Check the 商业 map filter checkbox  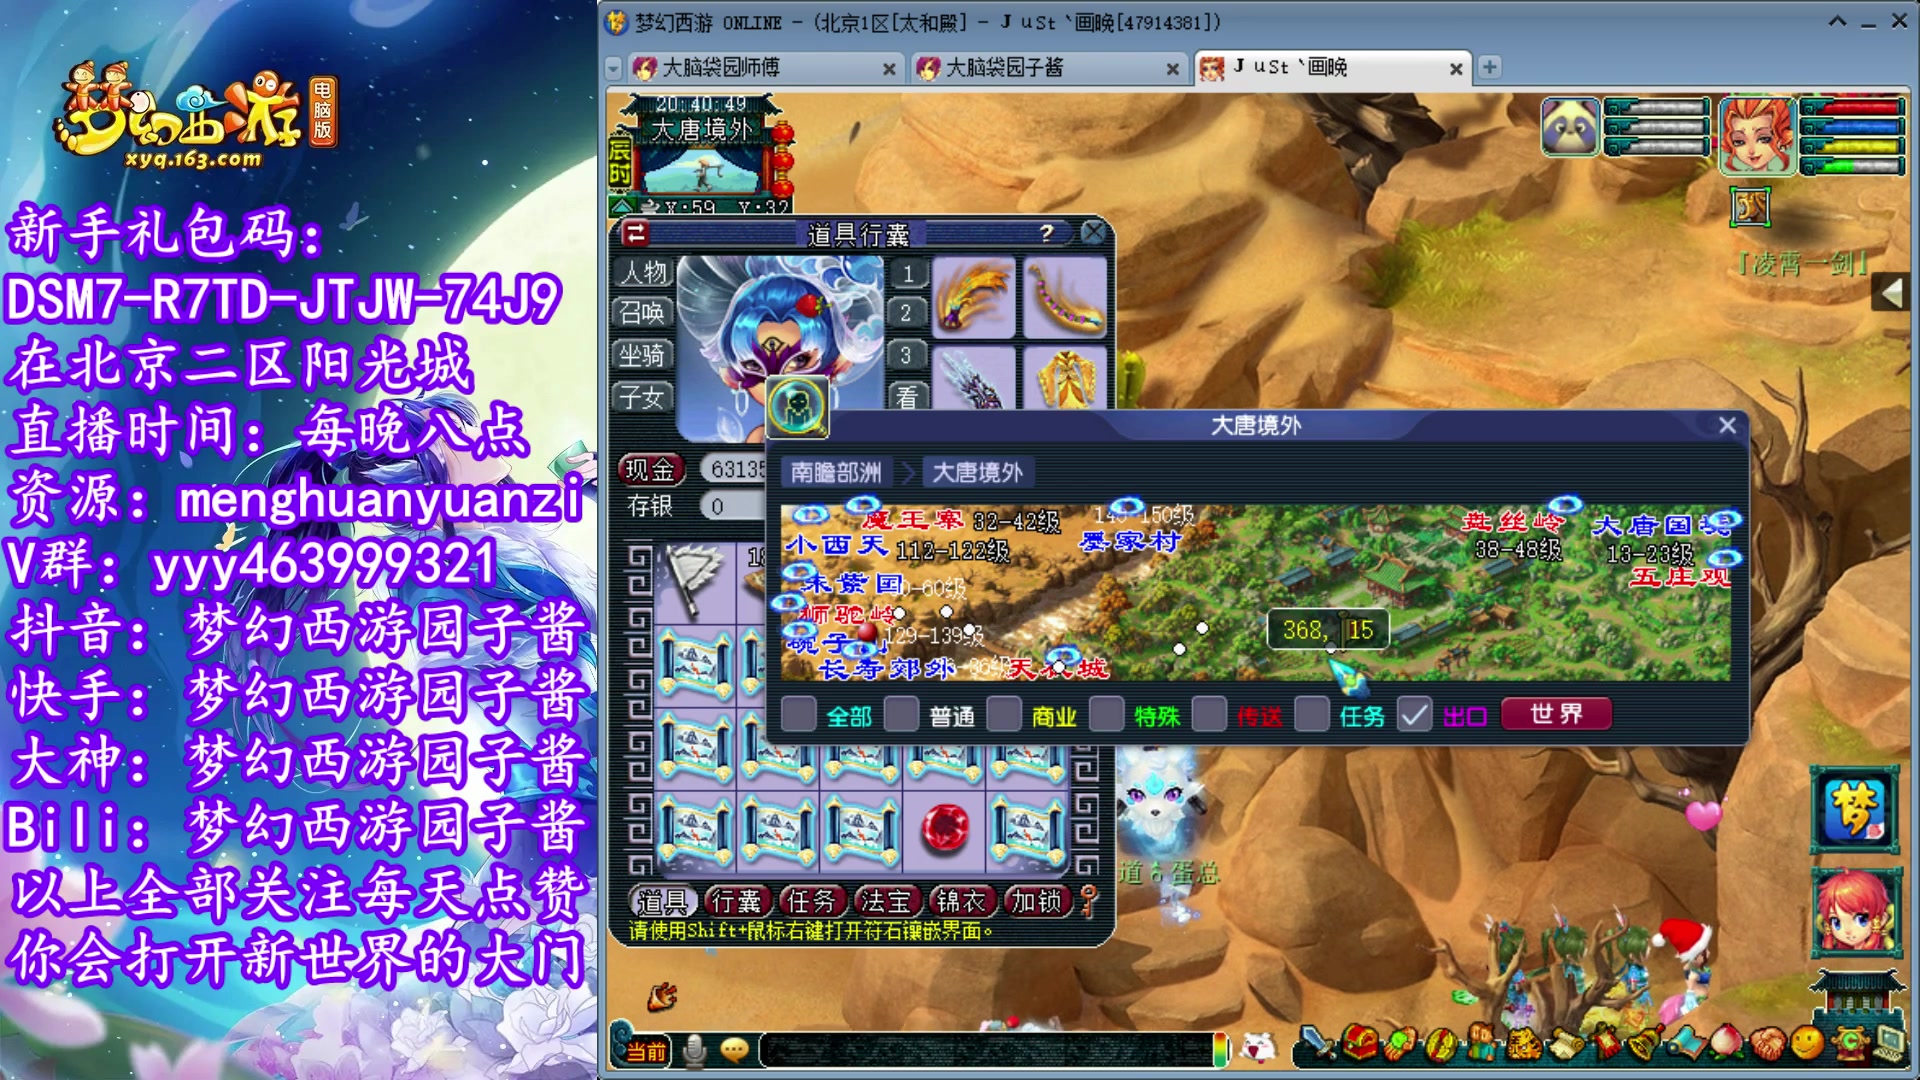(x=1003, y=715)
